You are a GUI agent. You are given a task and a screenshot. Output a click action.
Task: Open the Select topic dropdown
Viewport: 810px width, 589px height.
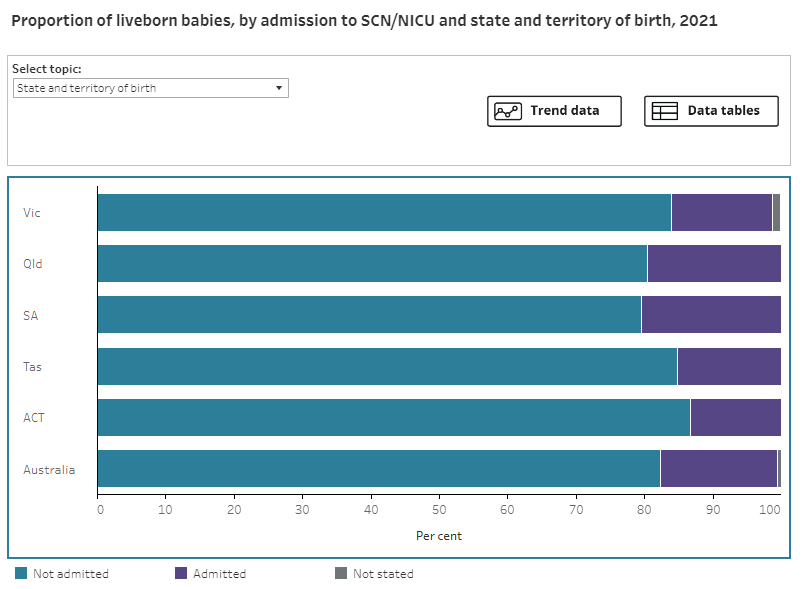150,88
